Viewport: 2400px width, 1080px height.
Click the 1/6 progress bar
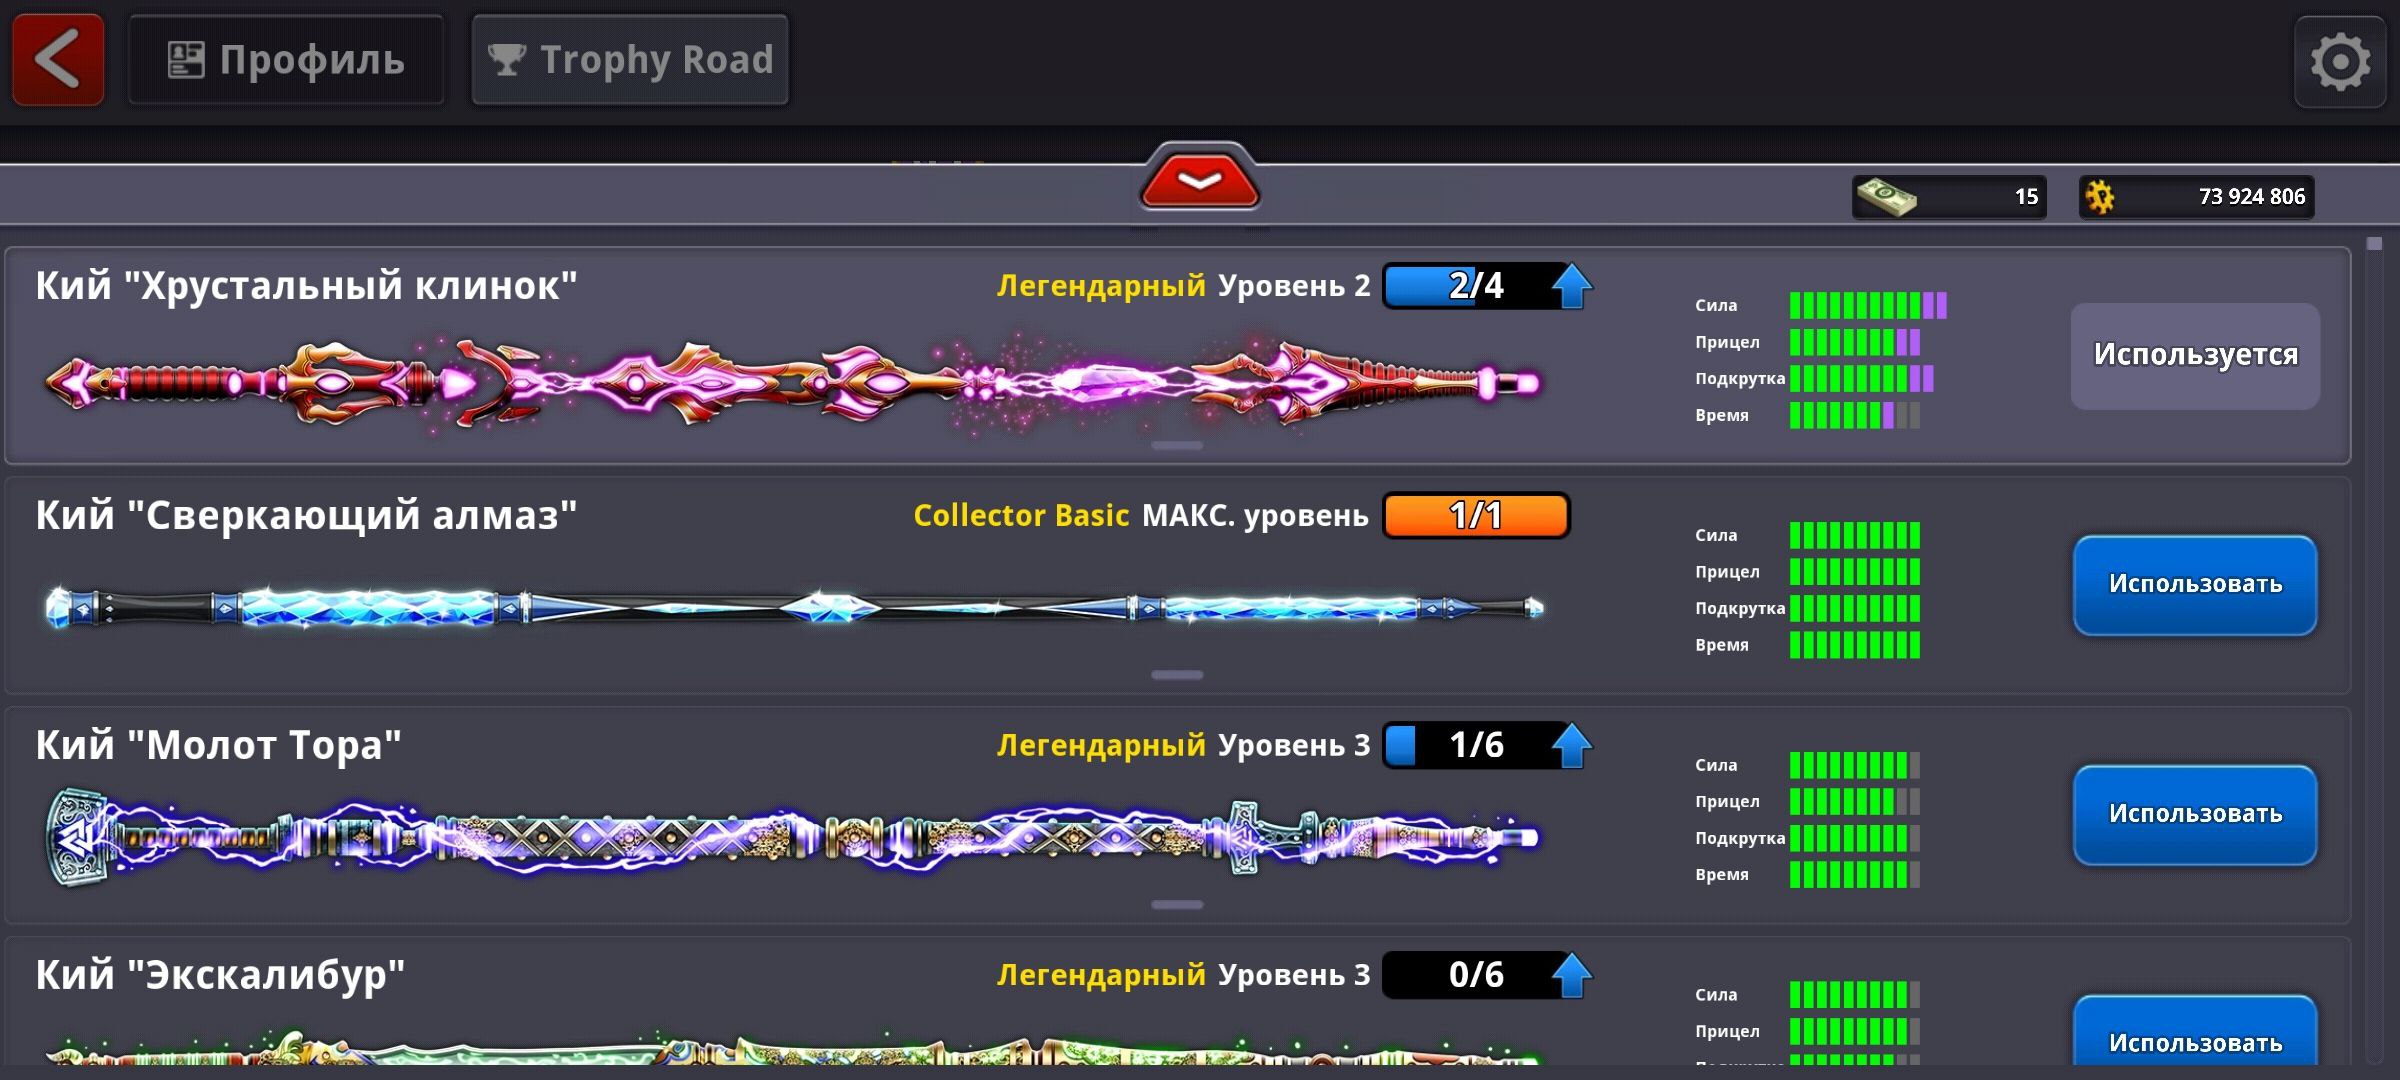tap(1476, 745)
